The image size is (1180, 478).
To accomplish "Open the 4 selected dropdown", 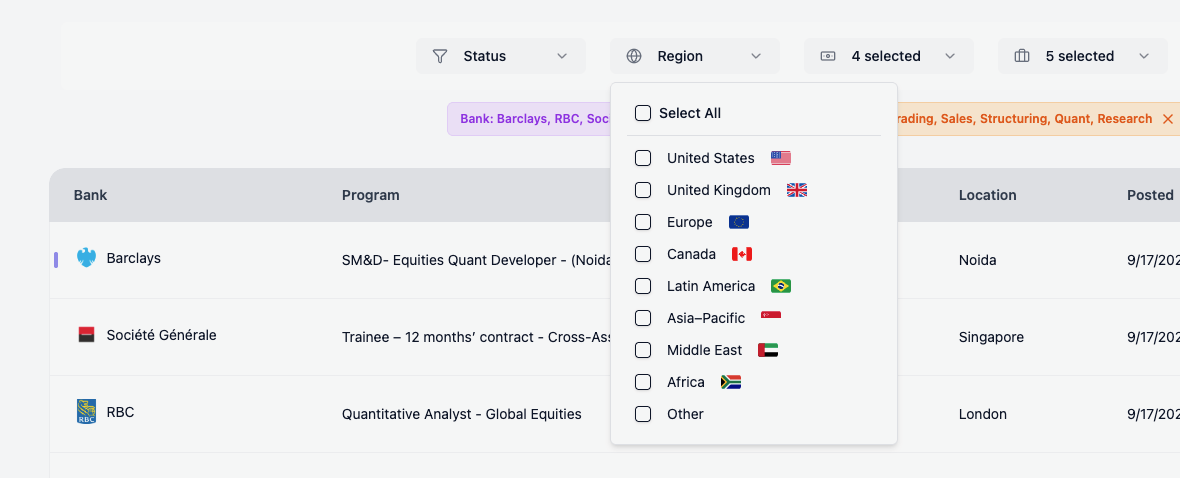I will pyautogui.click(x=888, y=56).
